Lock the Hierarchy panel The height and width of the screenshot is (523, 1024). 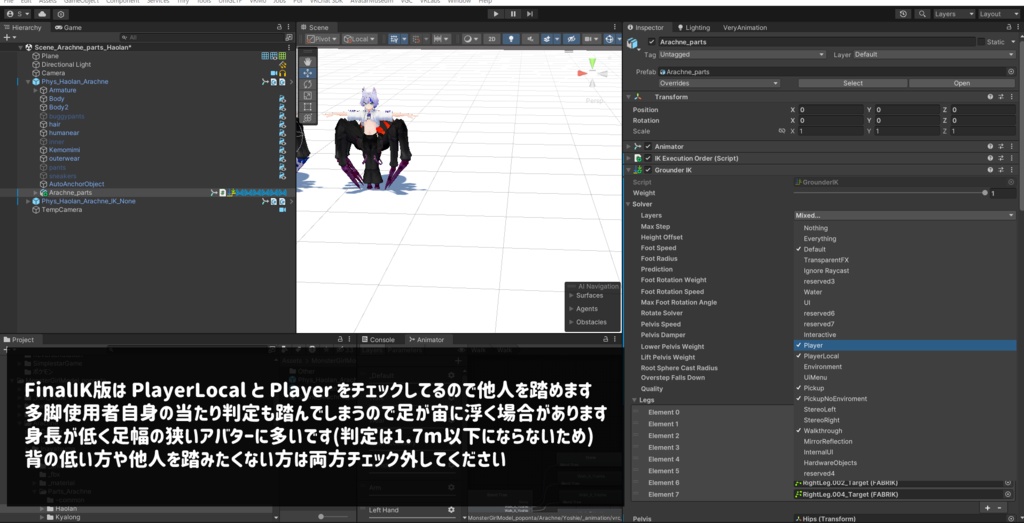(279, 27)
